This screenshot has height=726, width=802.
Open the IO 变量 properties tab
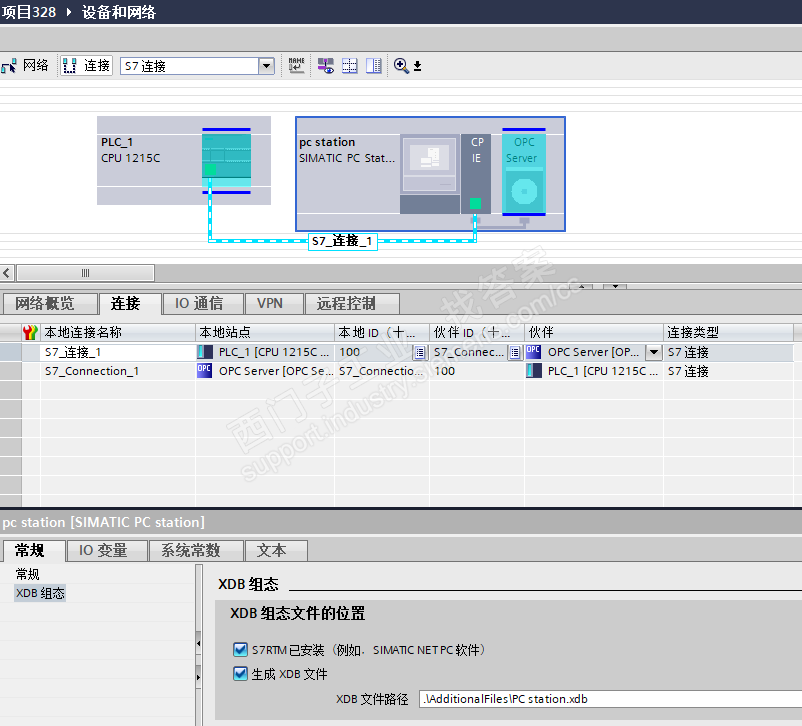107,551
